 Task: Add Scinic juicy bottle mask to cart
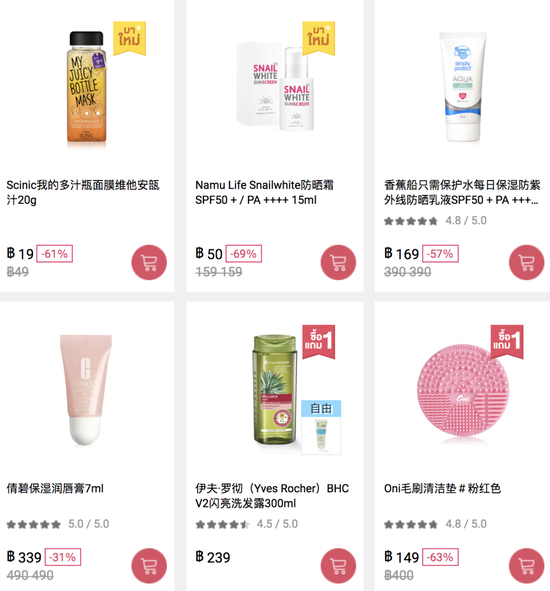[x=149, y=262]
